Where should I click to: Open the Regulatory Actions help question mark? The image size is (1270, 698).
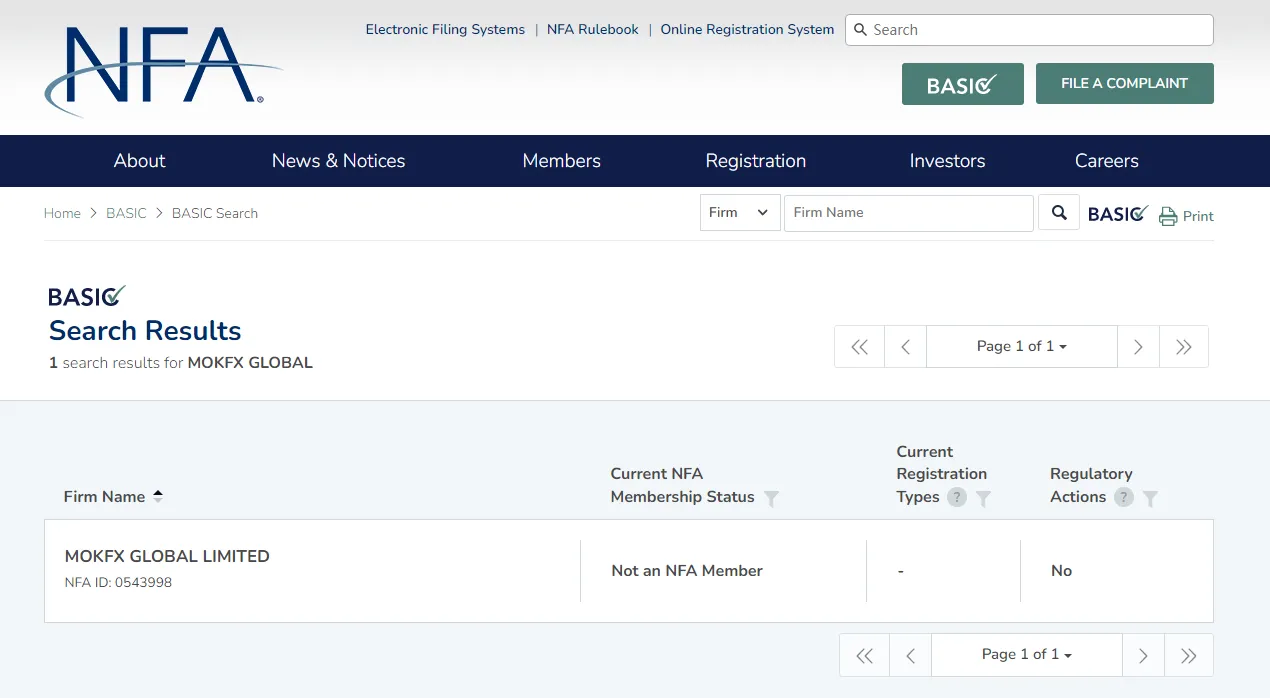(1124, 497)
